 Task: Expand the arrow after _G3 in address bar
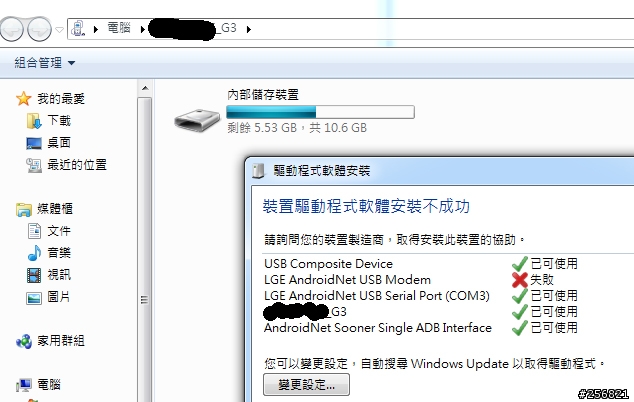pos(249,29)
